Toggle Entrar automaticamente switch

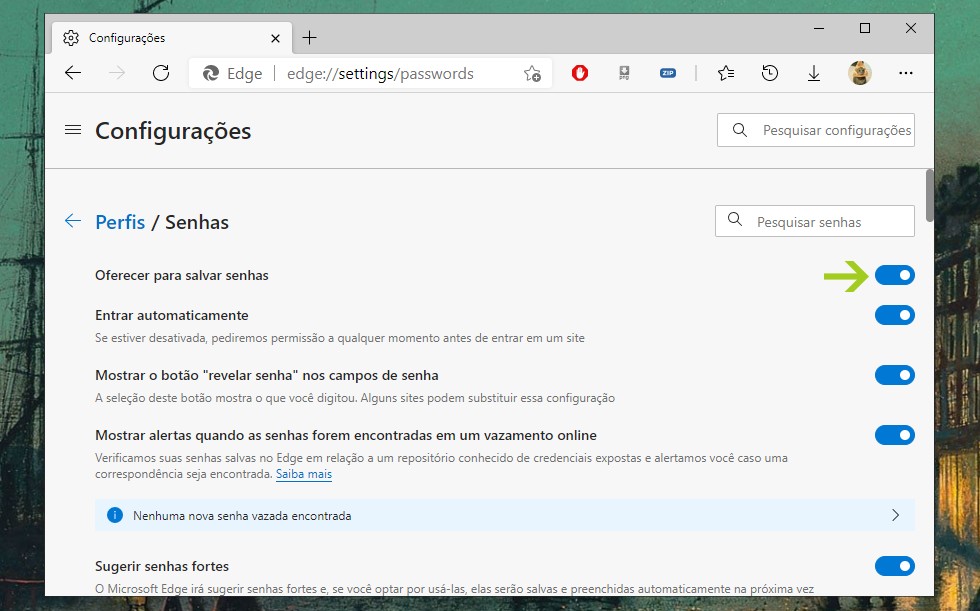click(x=894, y=315)
